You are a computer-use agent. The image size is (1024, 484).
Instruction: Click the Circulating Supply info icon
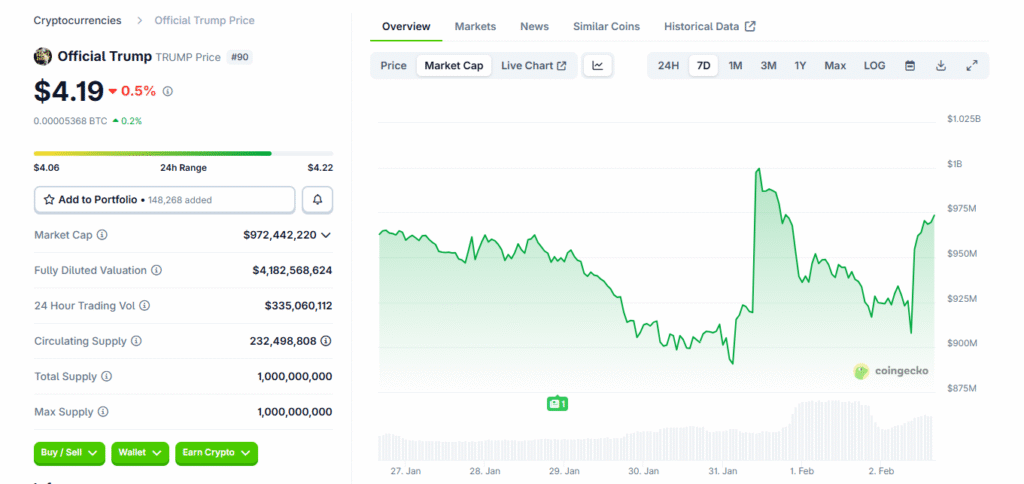click(x=136, y=341)
